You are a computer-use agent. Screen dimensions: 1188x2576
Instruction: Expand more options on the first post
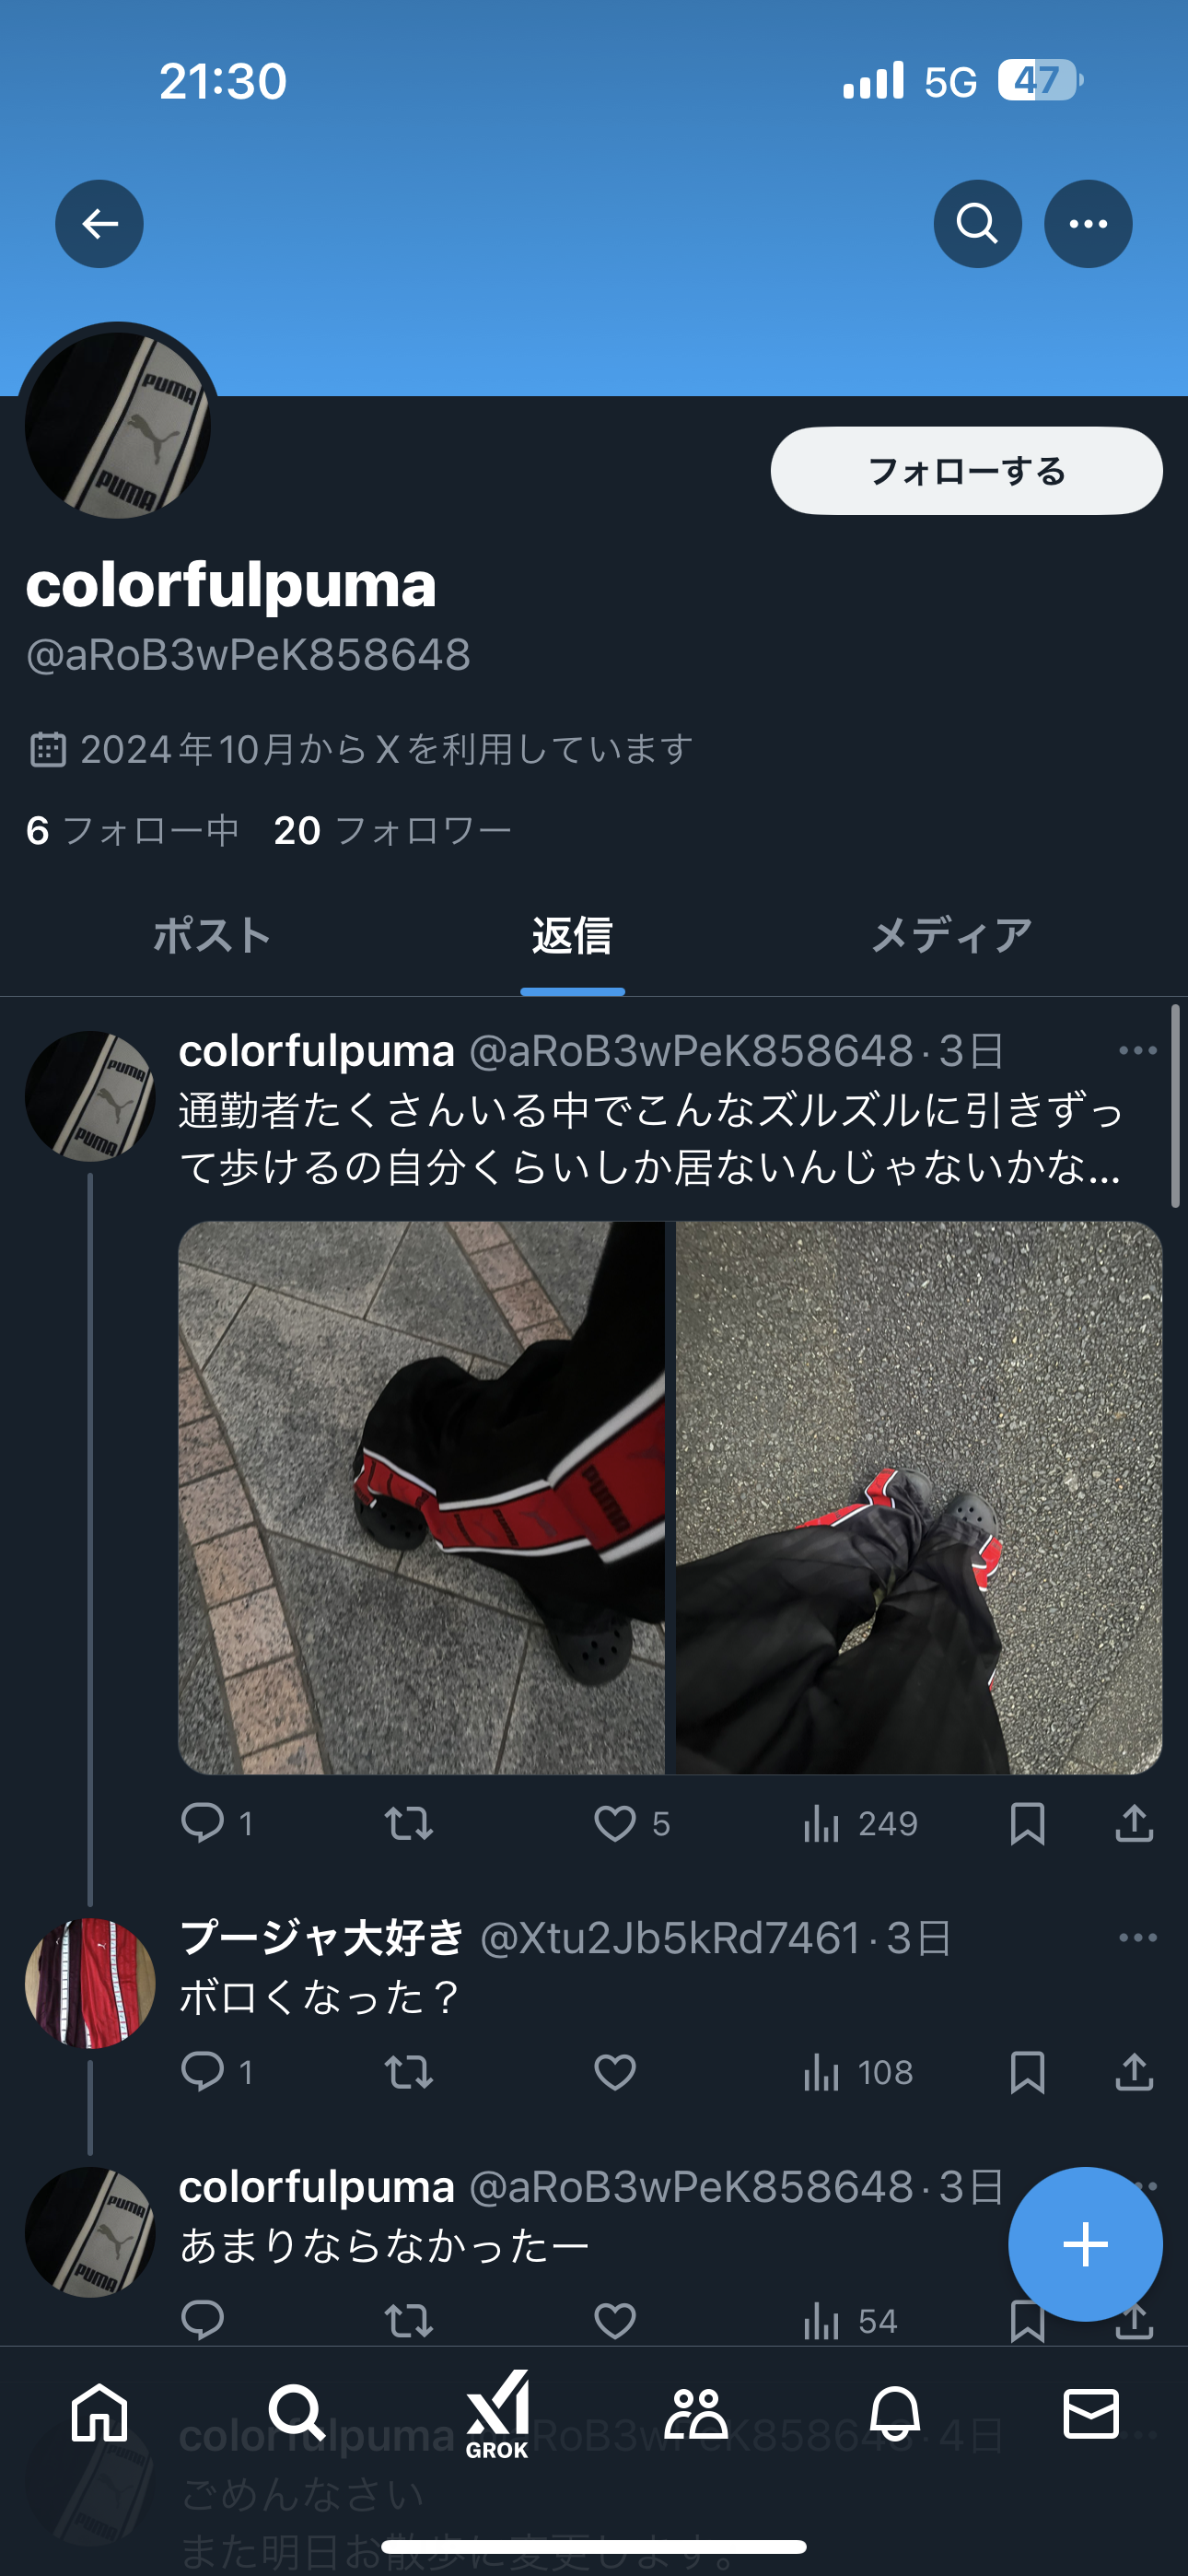click(x=1138, y=1050)
